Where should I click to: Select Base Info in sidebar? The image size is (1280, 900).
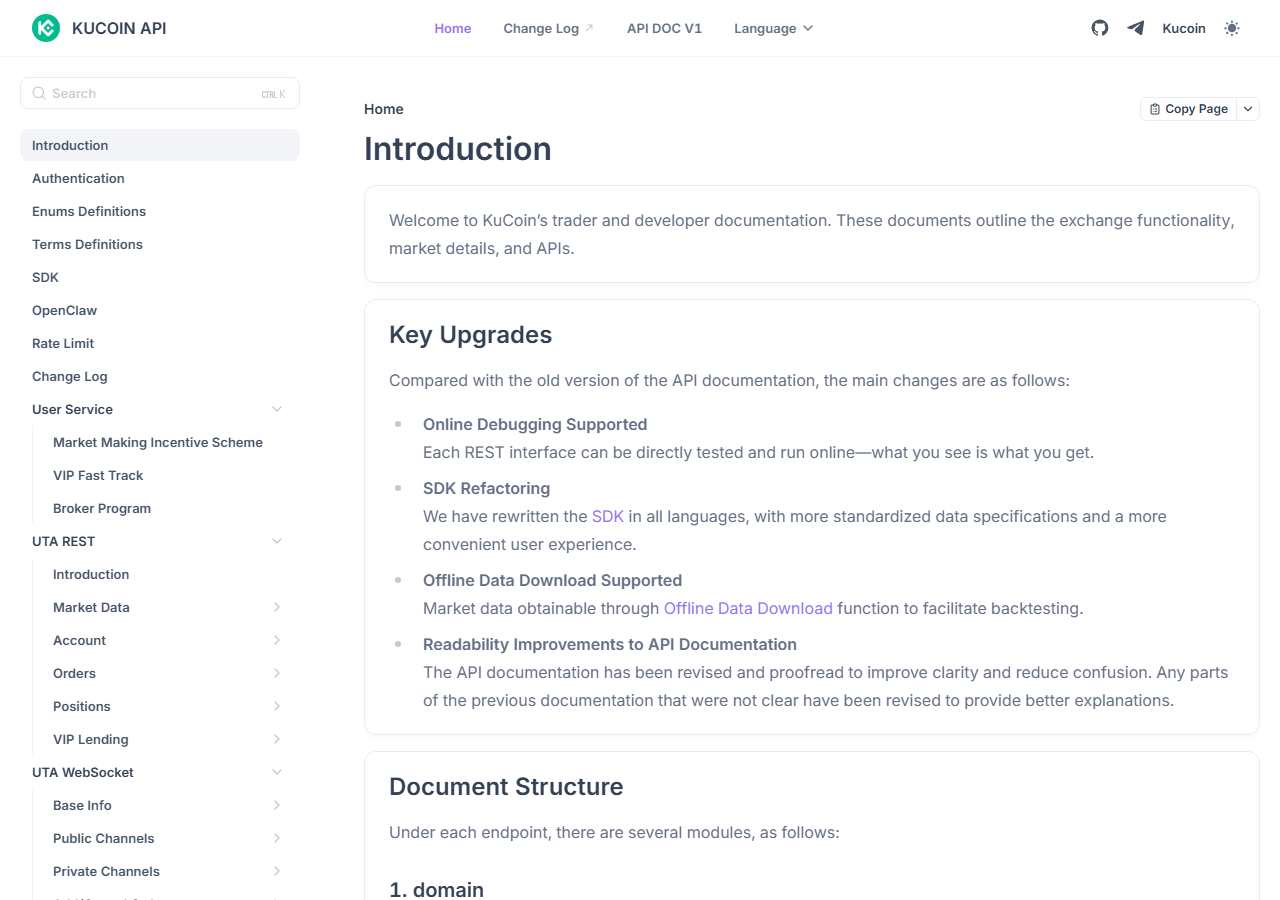(x=82, y=805)
